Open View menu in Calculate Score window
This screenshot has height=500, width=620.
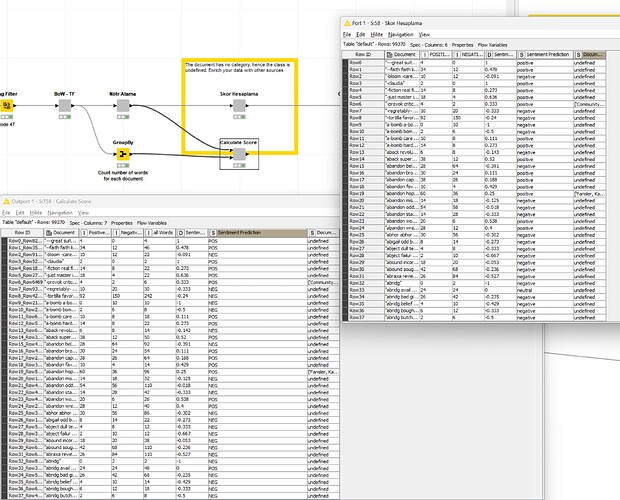tap(83, 213)
